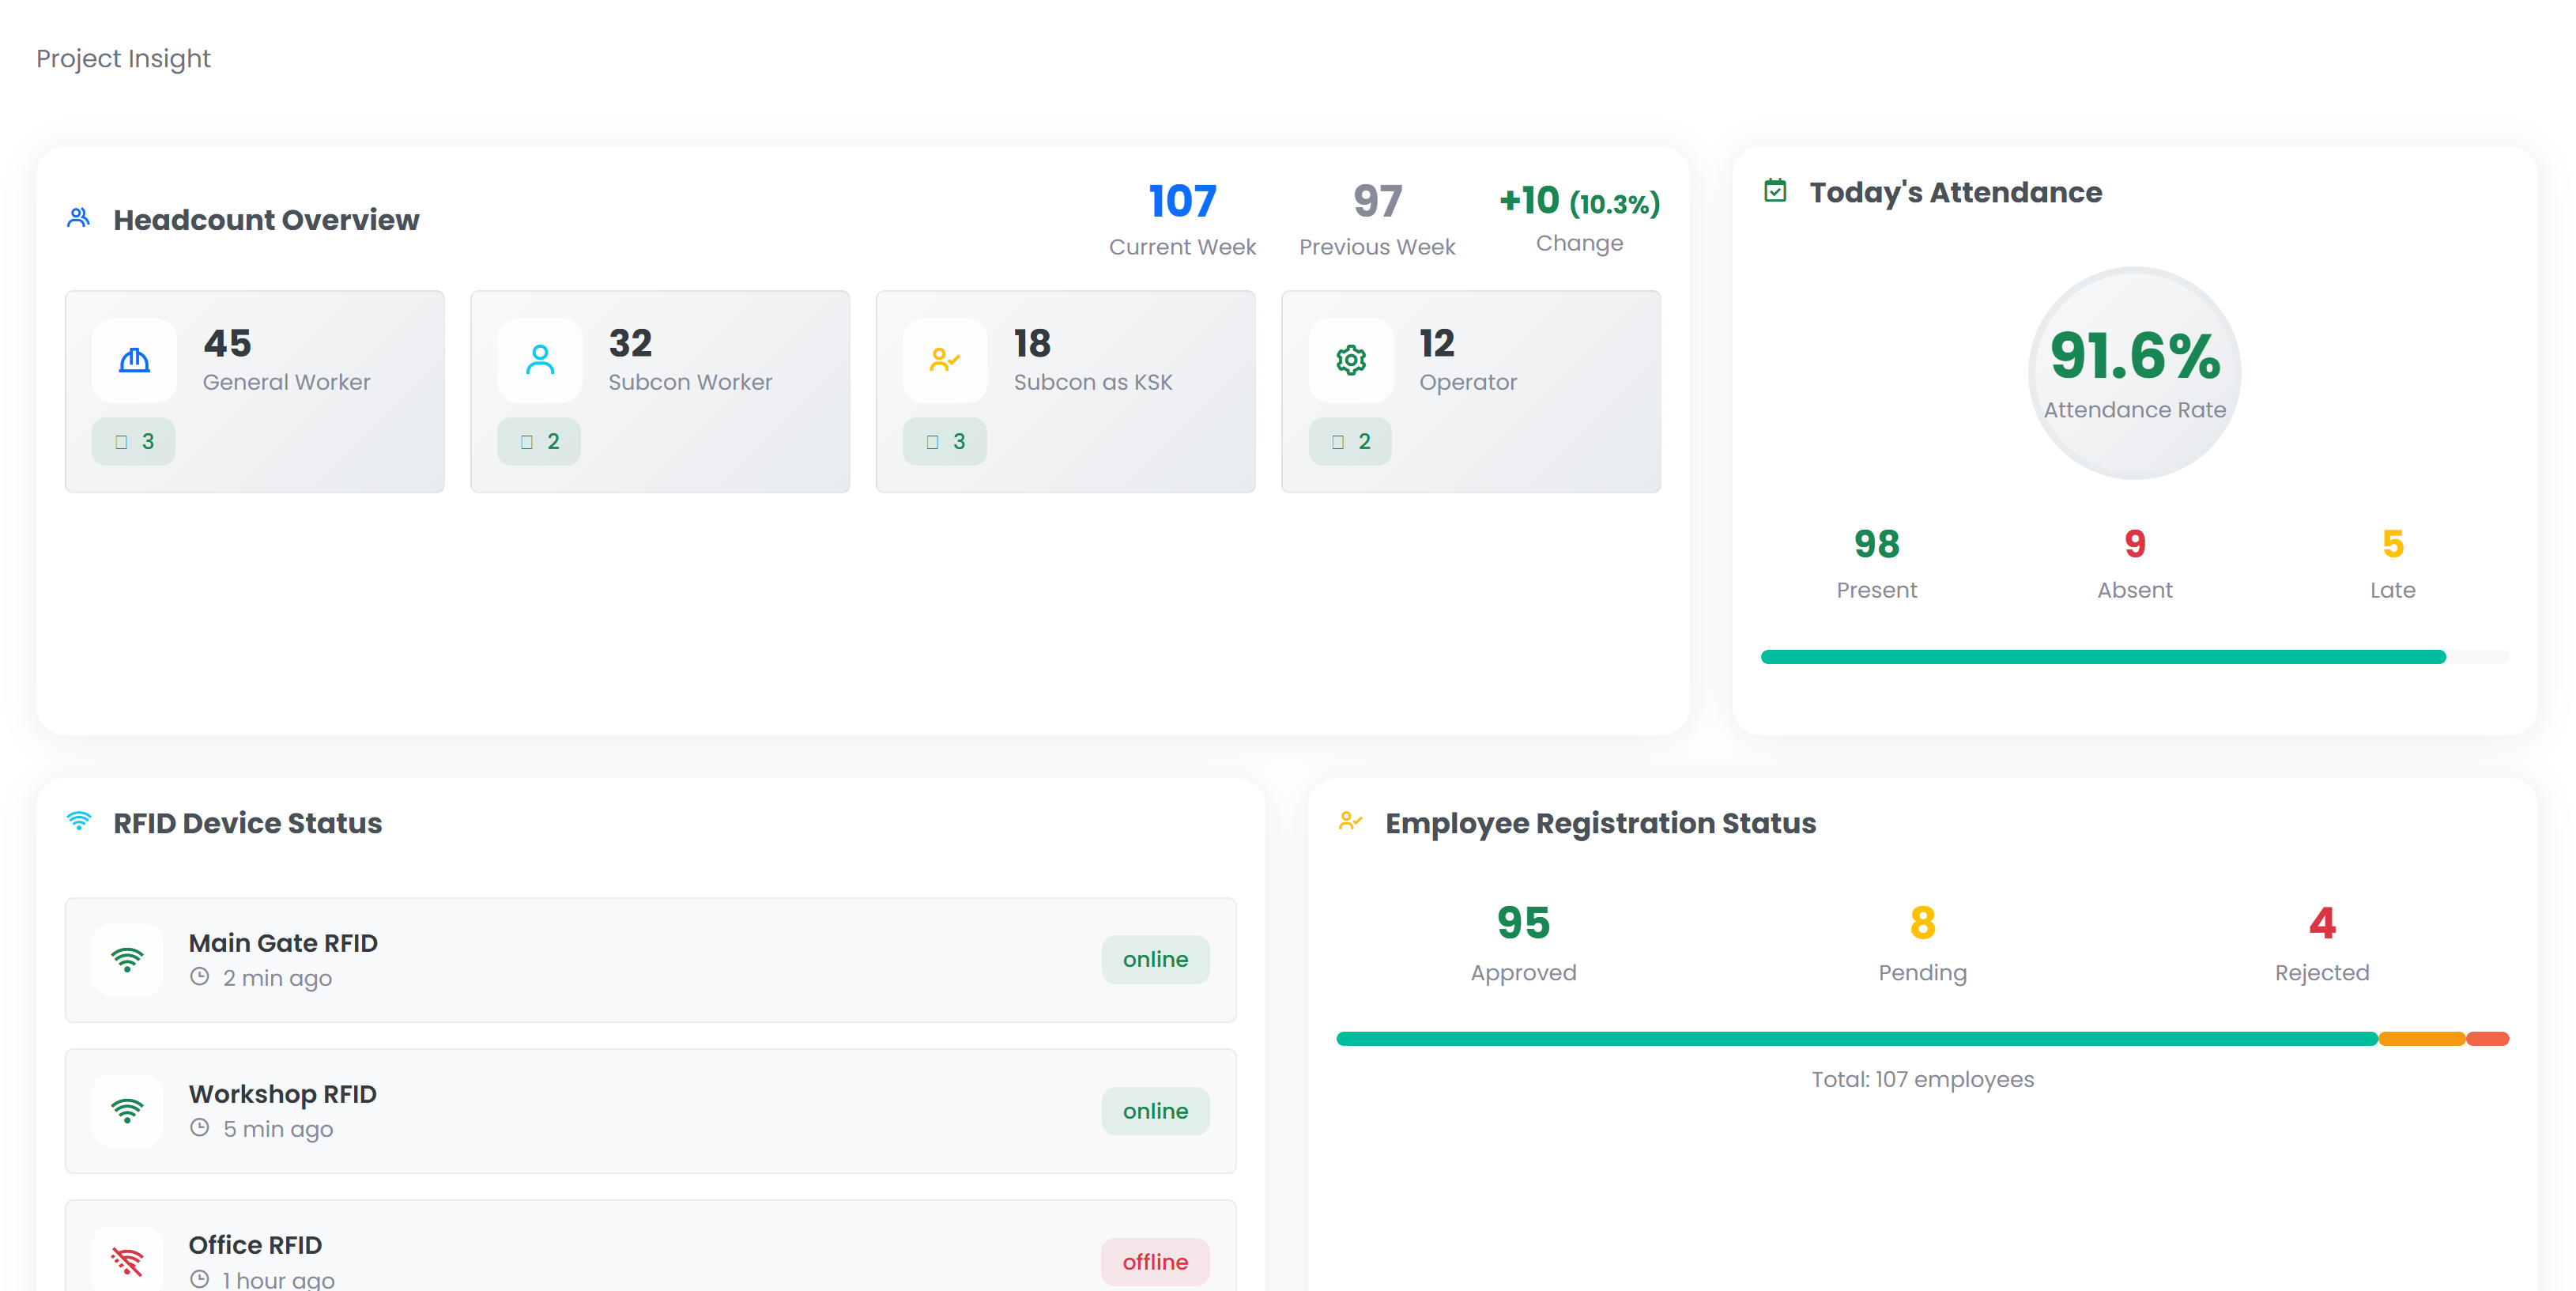The image size is (2576, 1291).
Task: Click the 107 Current Week value
Action: click(x=1182, y=201)
